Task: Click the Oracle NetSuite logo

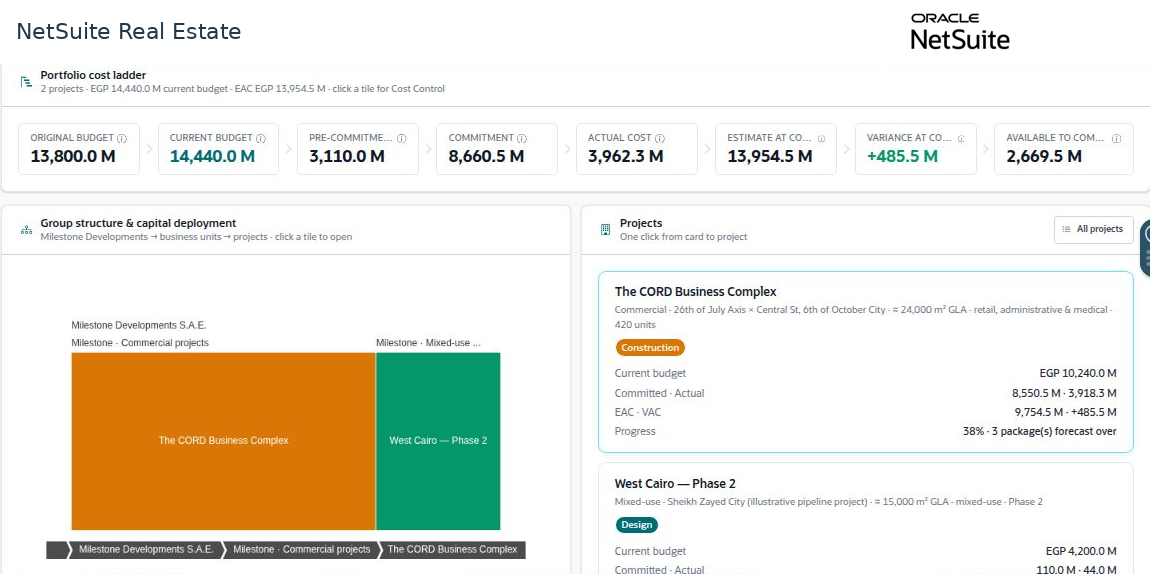Action: (x=960, y=32)
